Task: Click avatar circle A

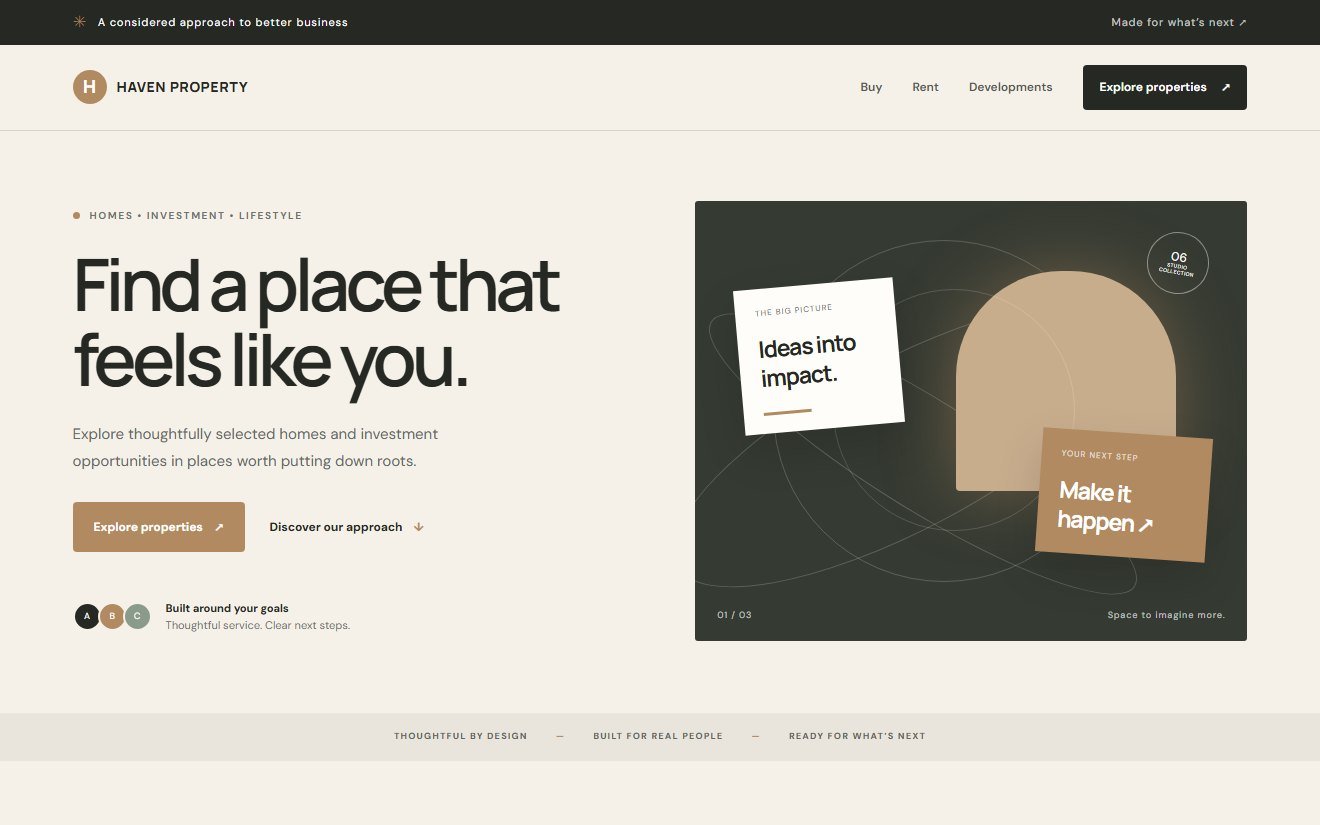Action: [x=87, y=616]
